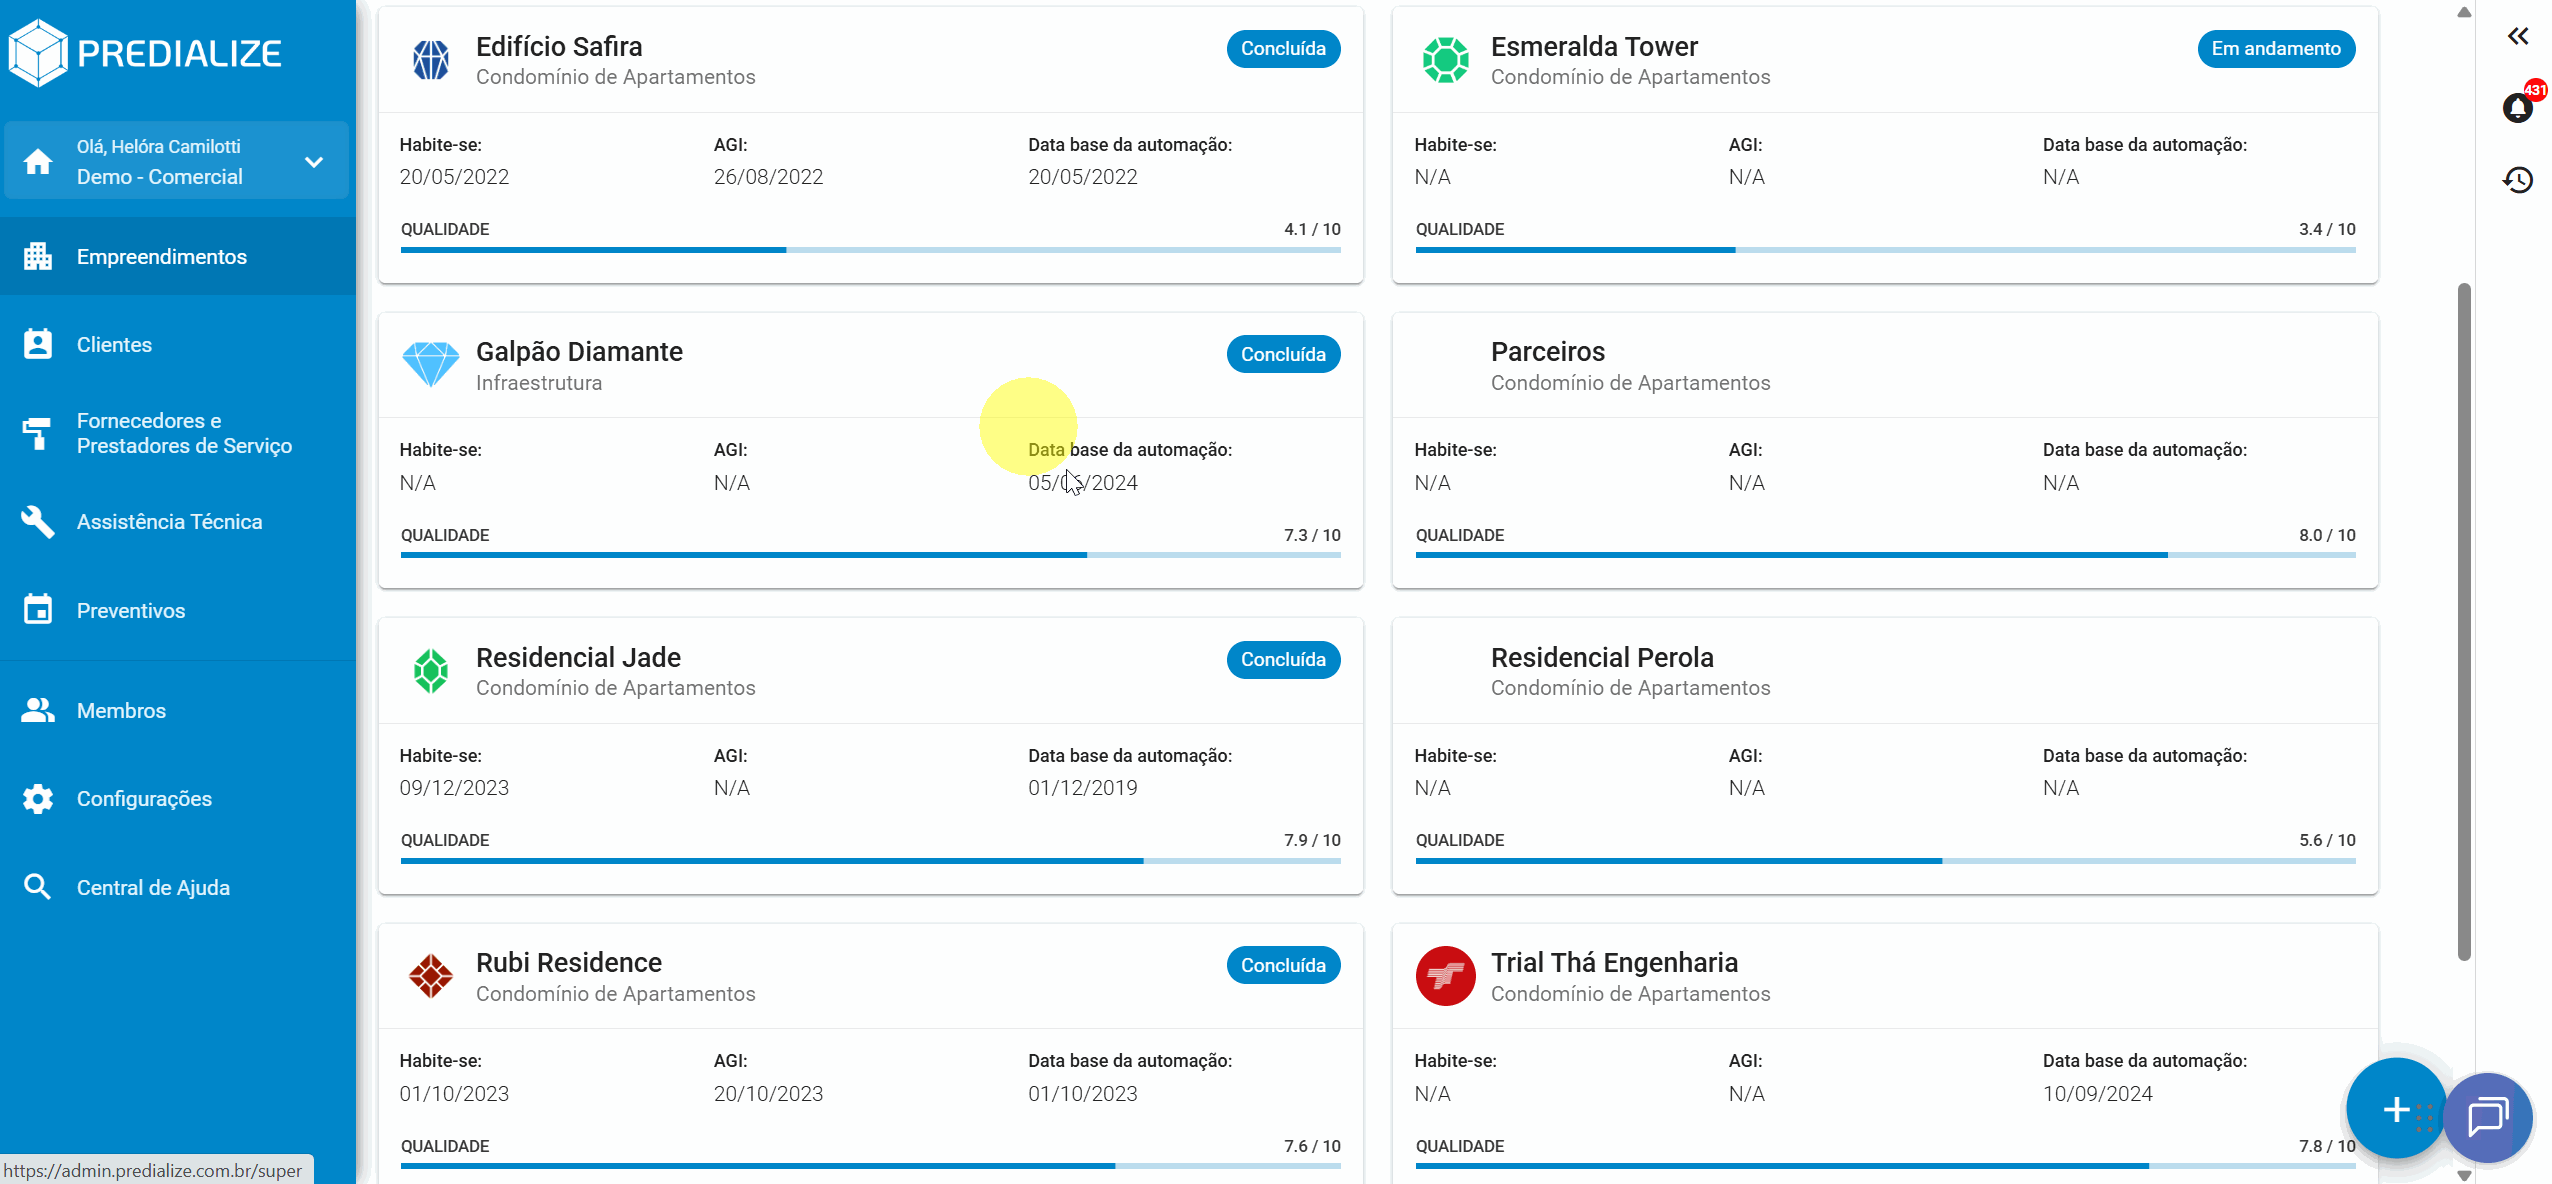2552x1184 pixels.
Task: Open the history clock icon
Action: (2517, 180)
